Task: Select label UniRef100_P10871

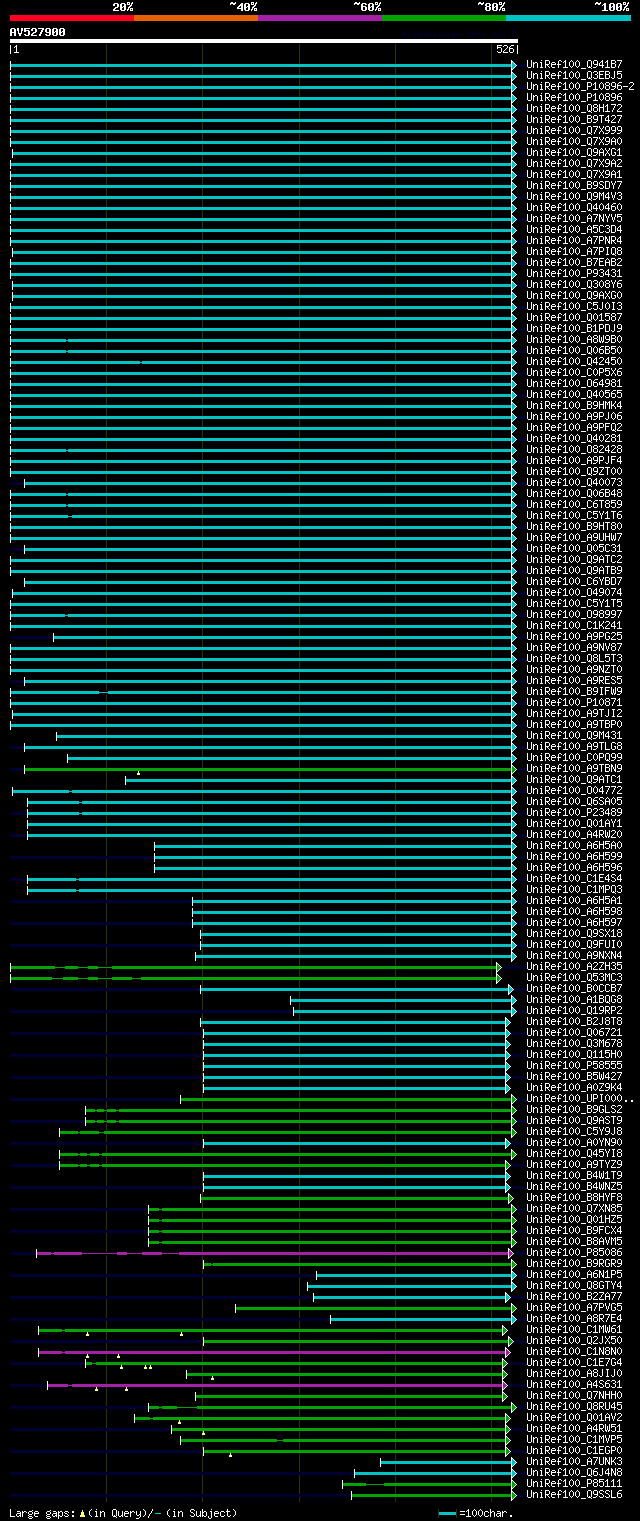Action: 574,703
